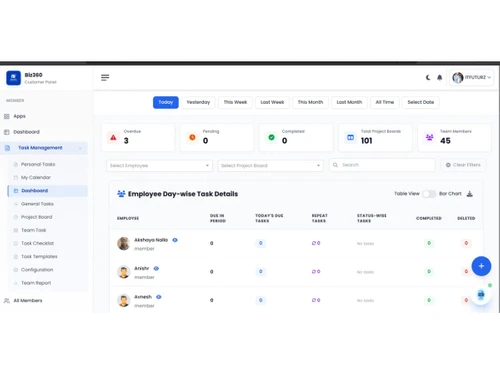Click repeat tasks icon for Akshaya Nalla
500x375 pixels.
[x=314, y=243]
